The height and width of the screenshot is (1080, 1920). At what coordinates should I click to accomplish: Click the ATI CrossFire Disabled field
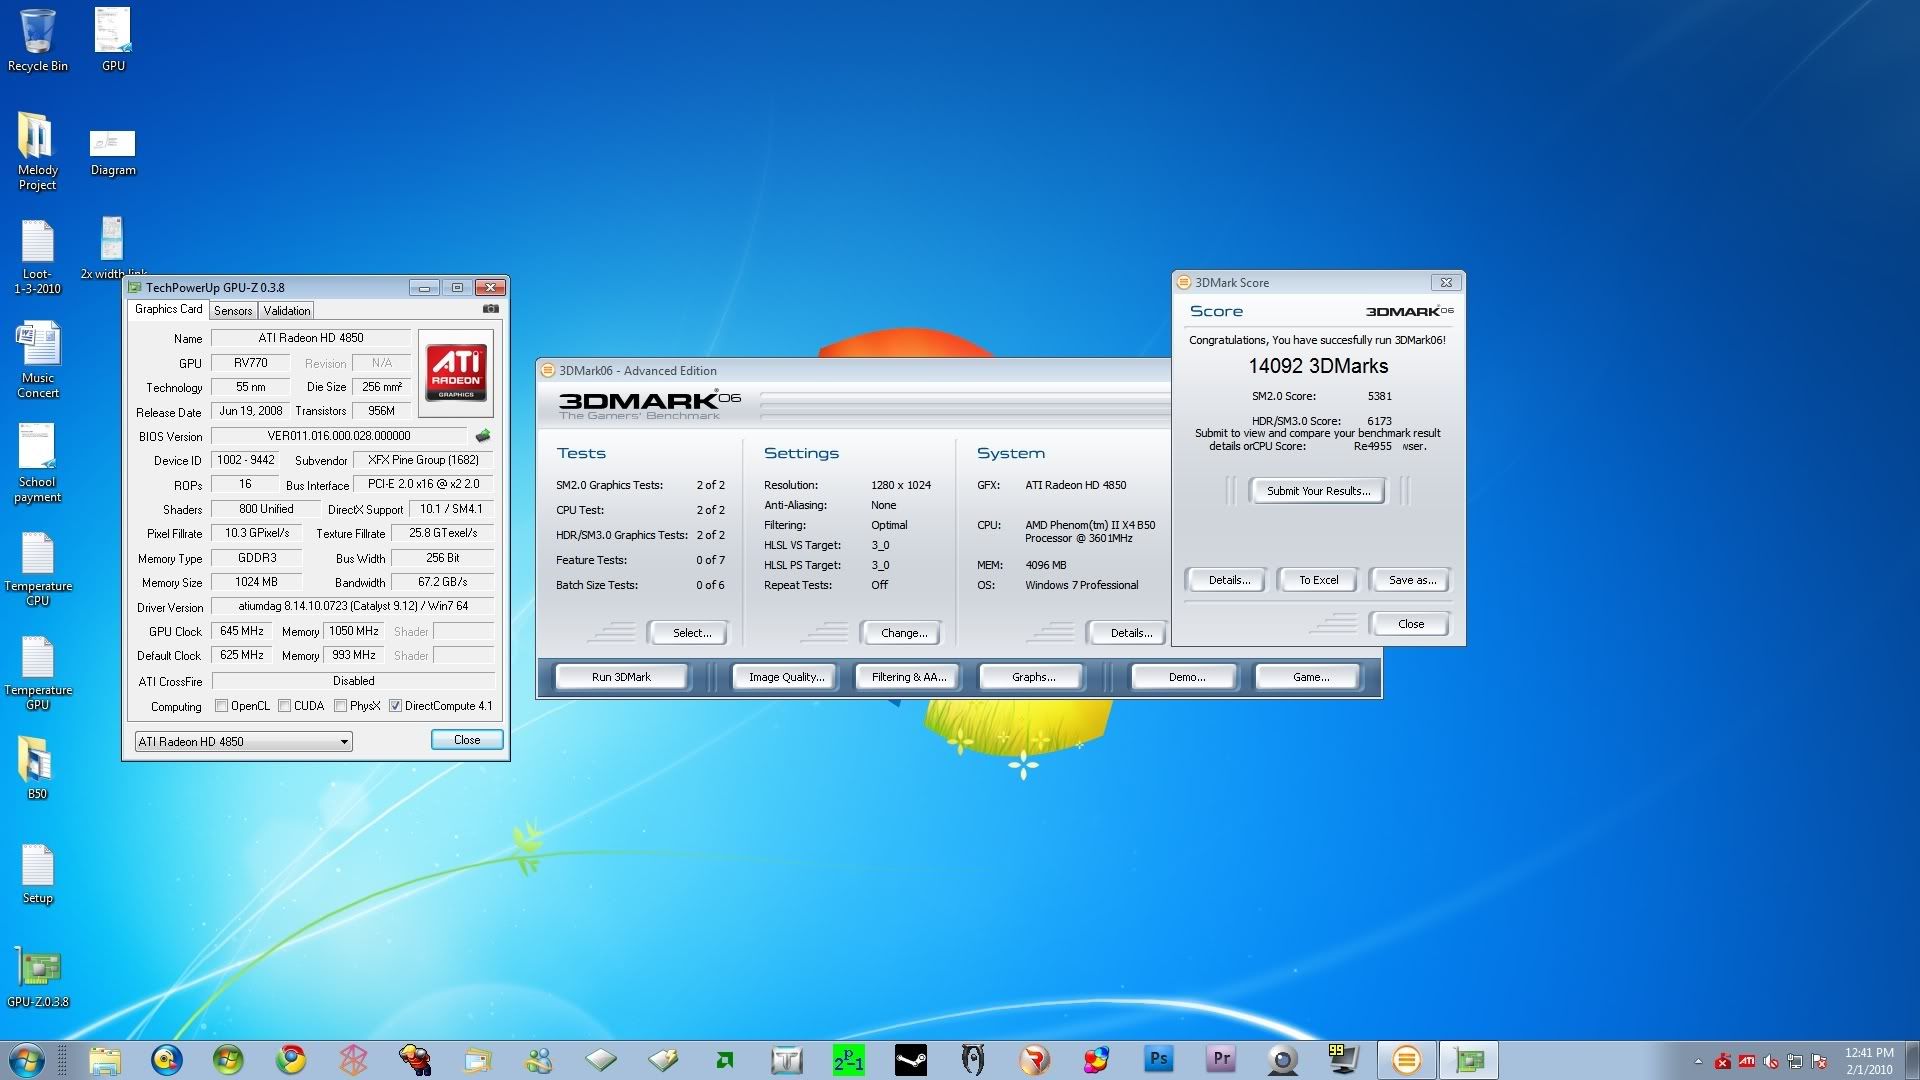[x=352, y=681]
